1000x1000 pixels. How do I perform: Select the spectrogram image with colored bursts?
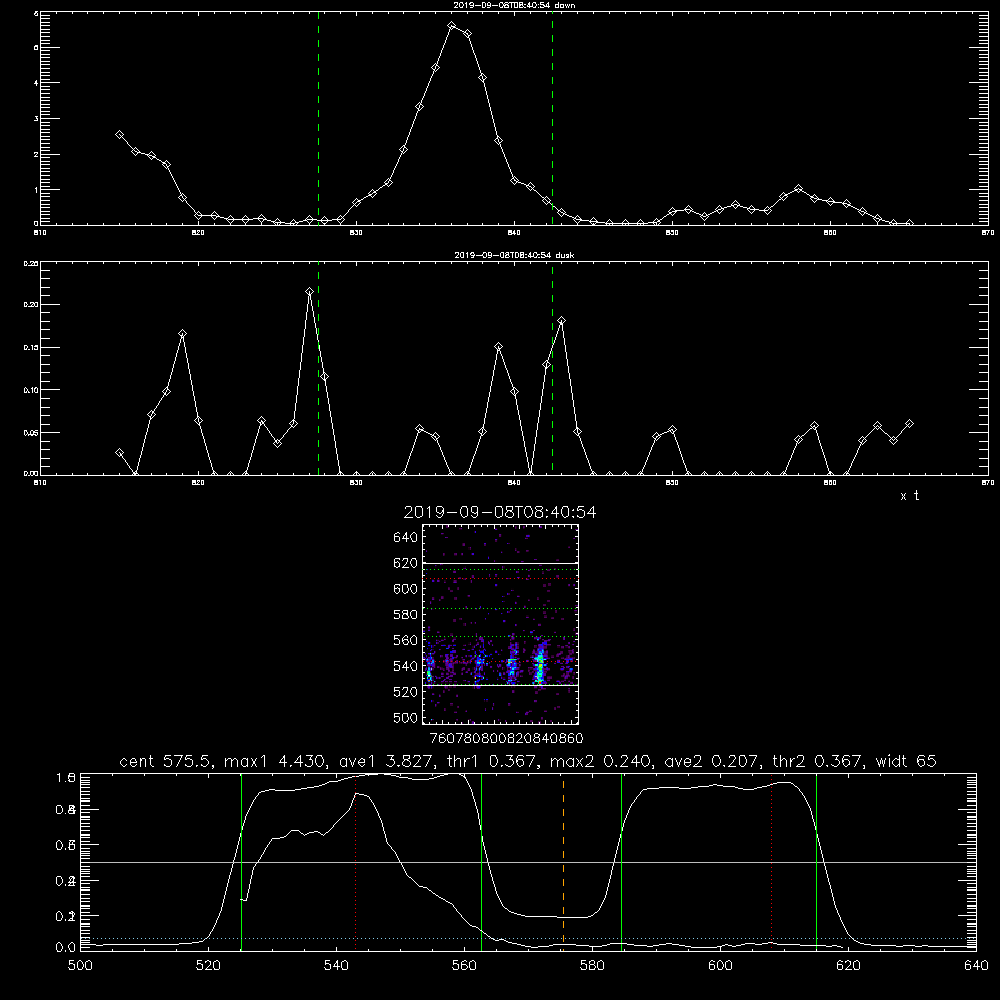click(x=500, y=624)
